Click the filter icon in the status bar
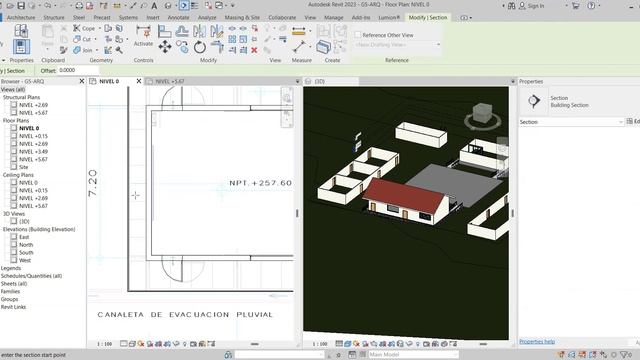 (x=624, y=355)
